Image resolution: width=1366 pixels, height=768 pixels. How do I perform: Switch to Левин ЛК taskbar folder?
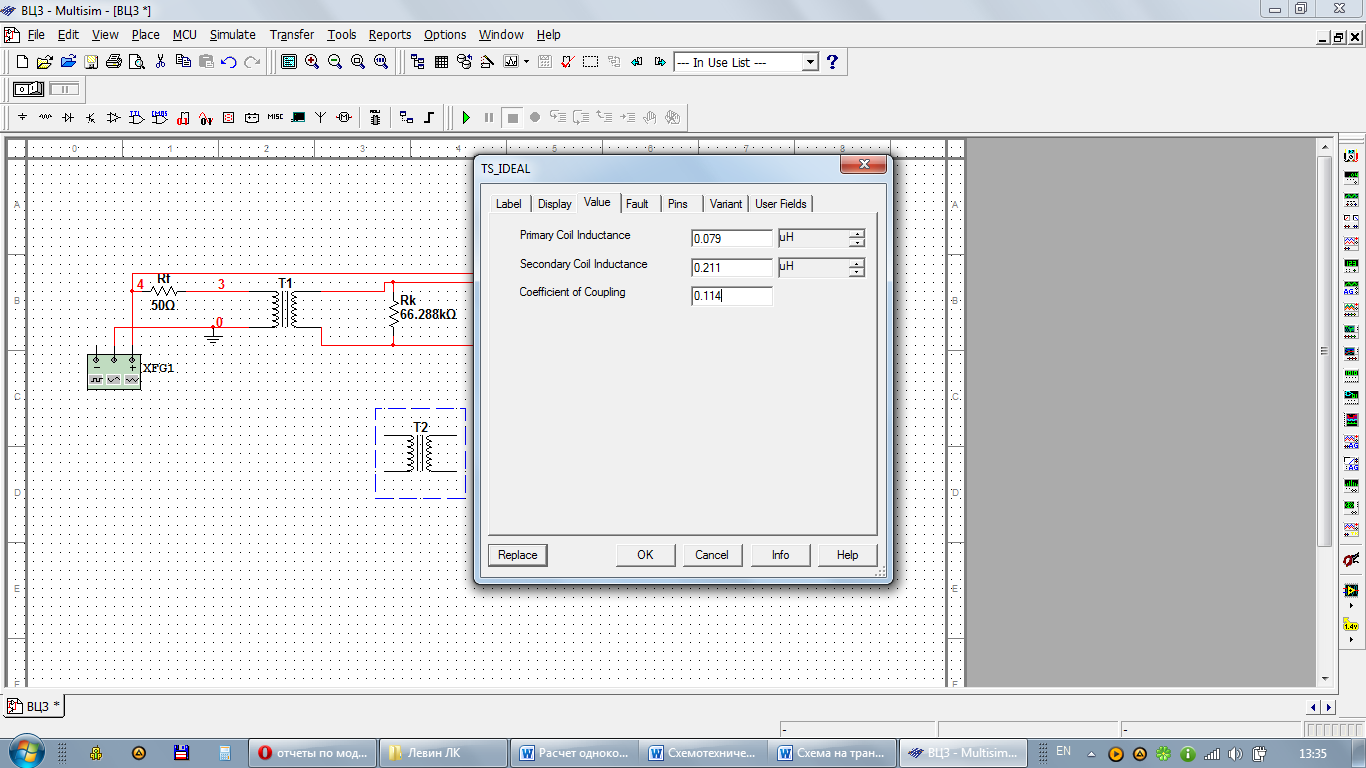pos(444,753)
